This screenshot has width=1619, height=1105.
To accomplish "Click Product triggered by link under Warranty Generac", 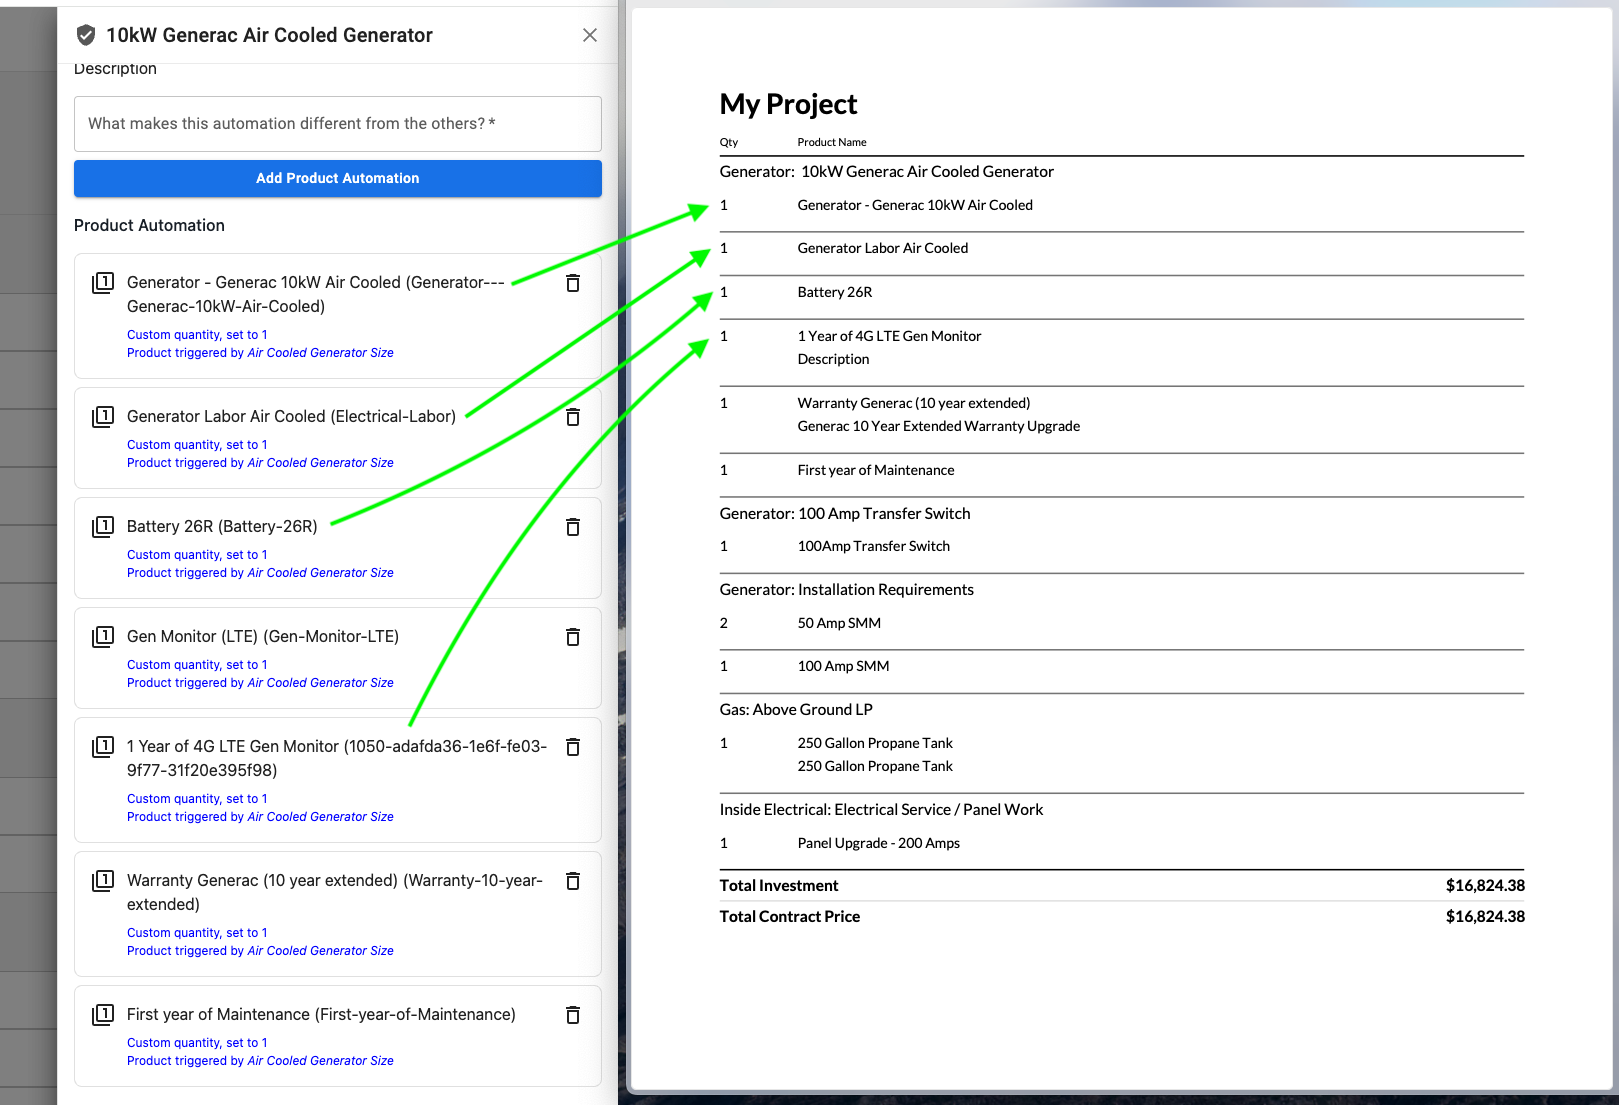I will point(260,951).
